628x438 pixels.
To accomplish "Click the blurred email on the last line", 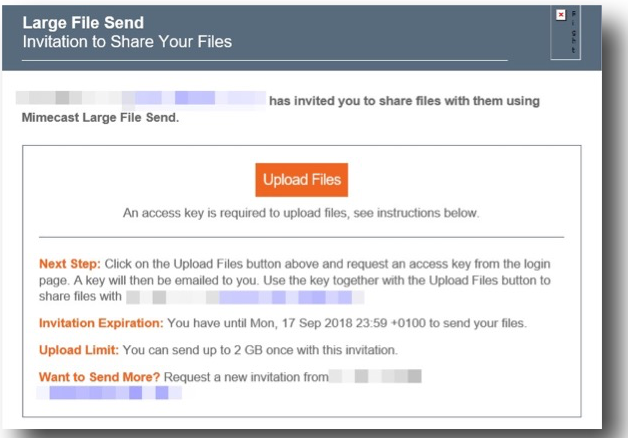I will [108, 394].
